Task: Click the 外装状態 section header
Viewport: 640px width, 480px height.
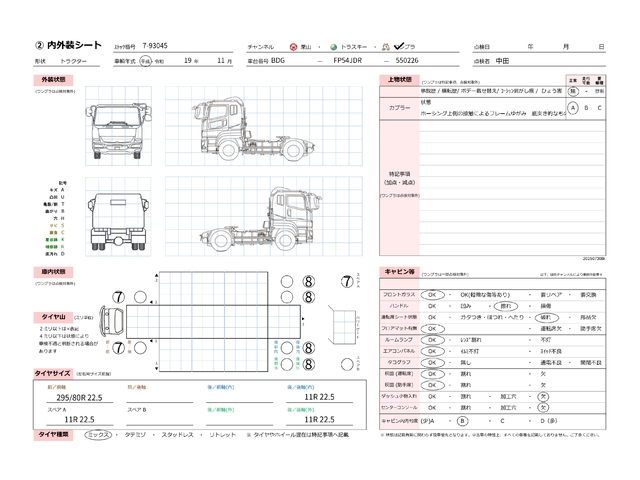Action: [53, 78]
